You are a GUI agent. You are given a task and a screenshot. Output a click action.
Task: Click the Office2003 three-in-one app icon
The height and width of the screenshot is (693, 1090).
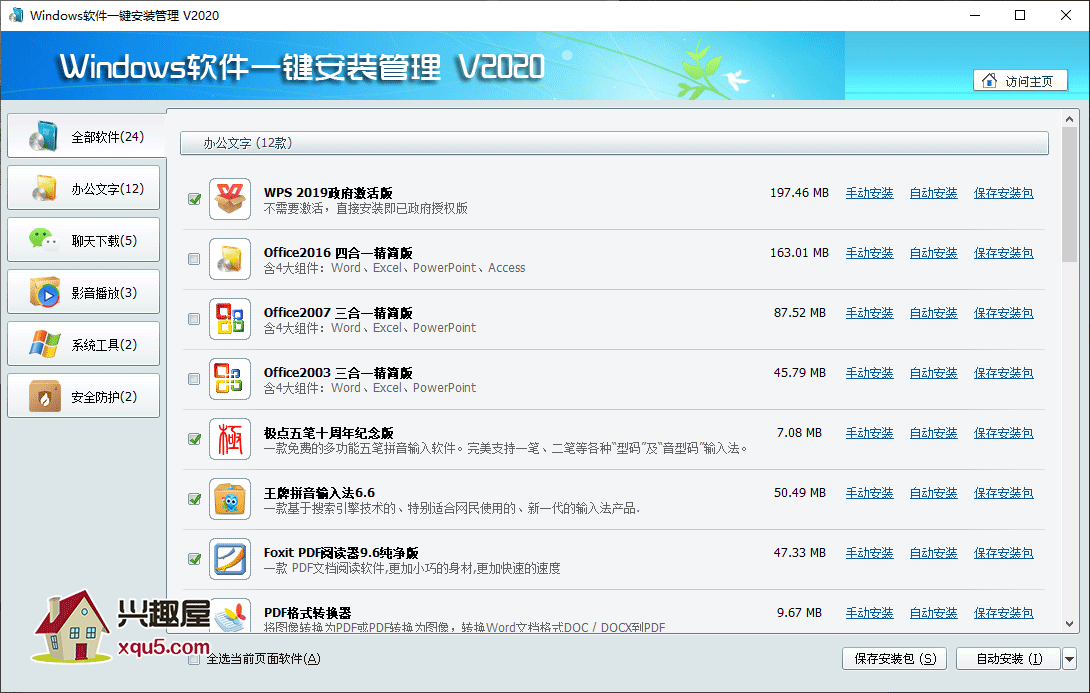pos(230,379)
